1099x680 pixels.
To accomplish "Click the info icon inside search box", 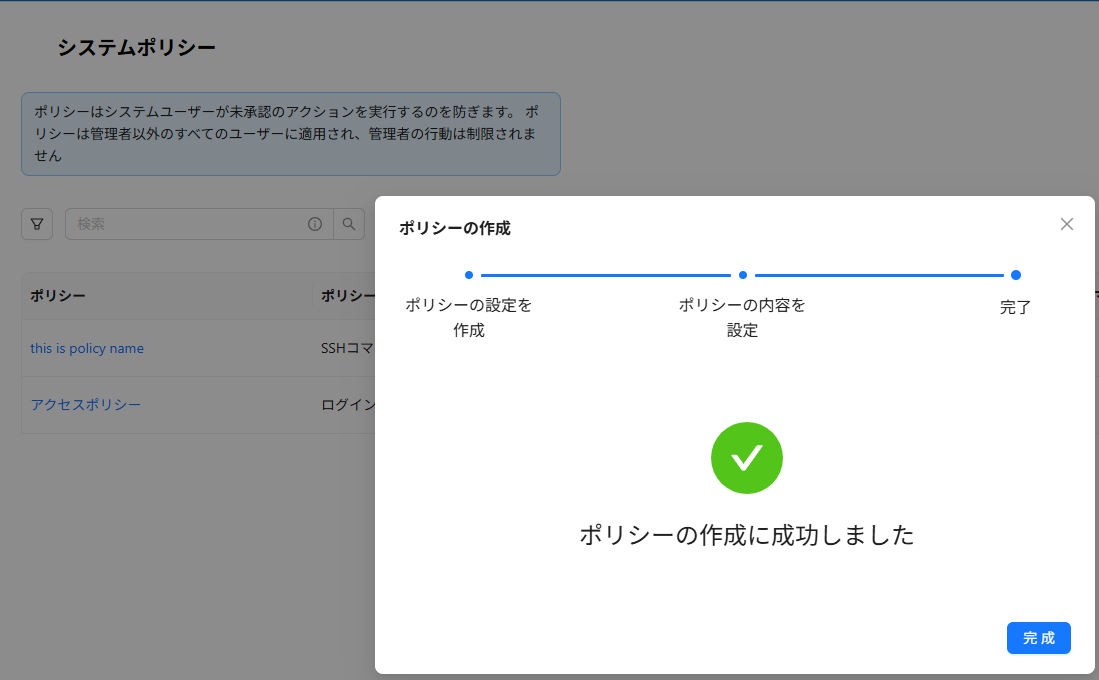I will pyautogui.click(x=315, y=224).
